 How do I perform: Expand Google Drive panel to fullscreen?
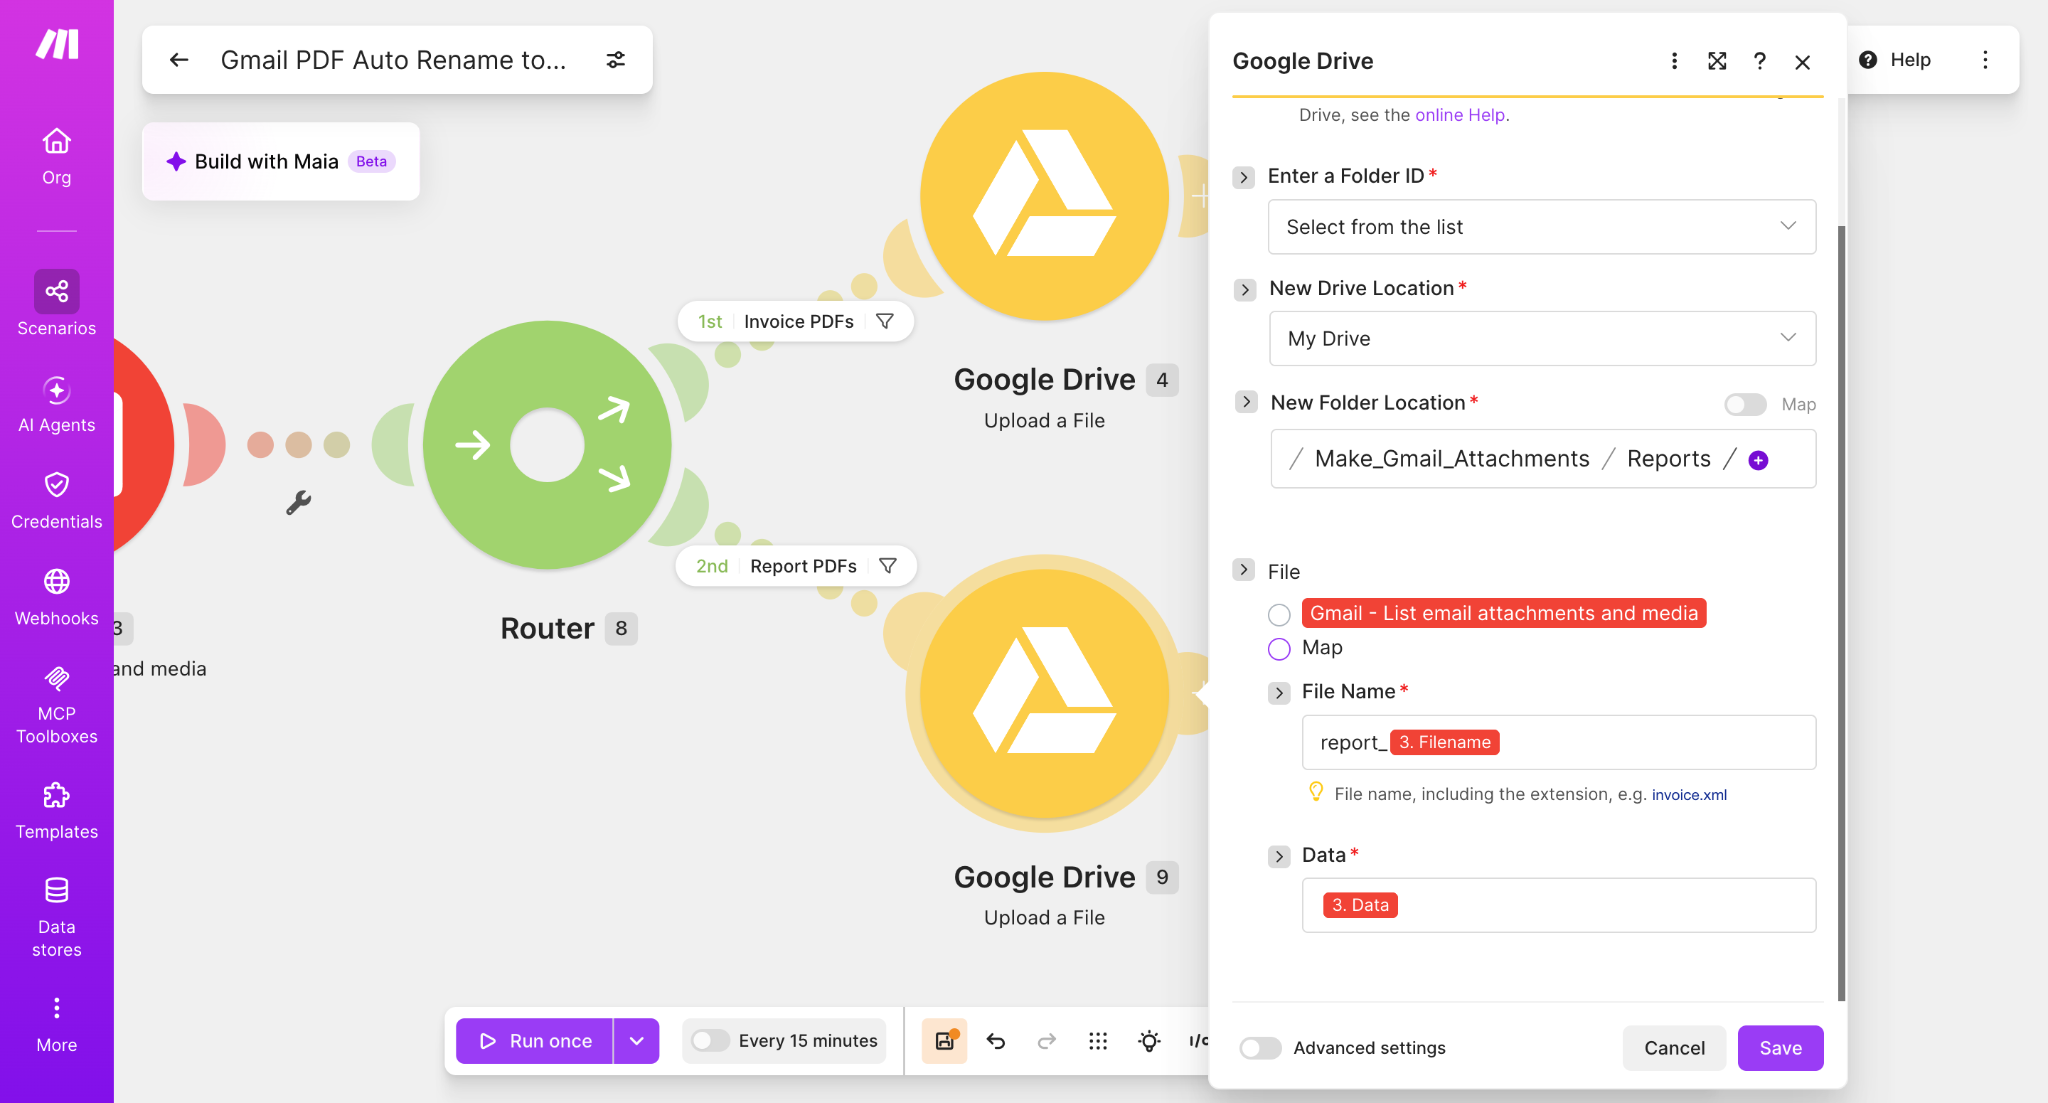tap(1717, 61)
